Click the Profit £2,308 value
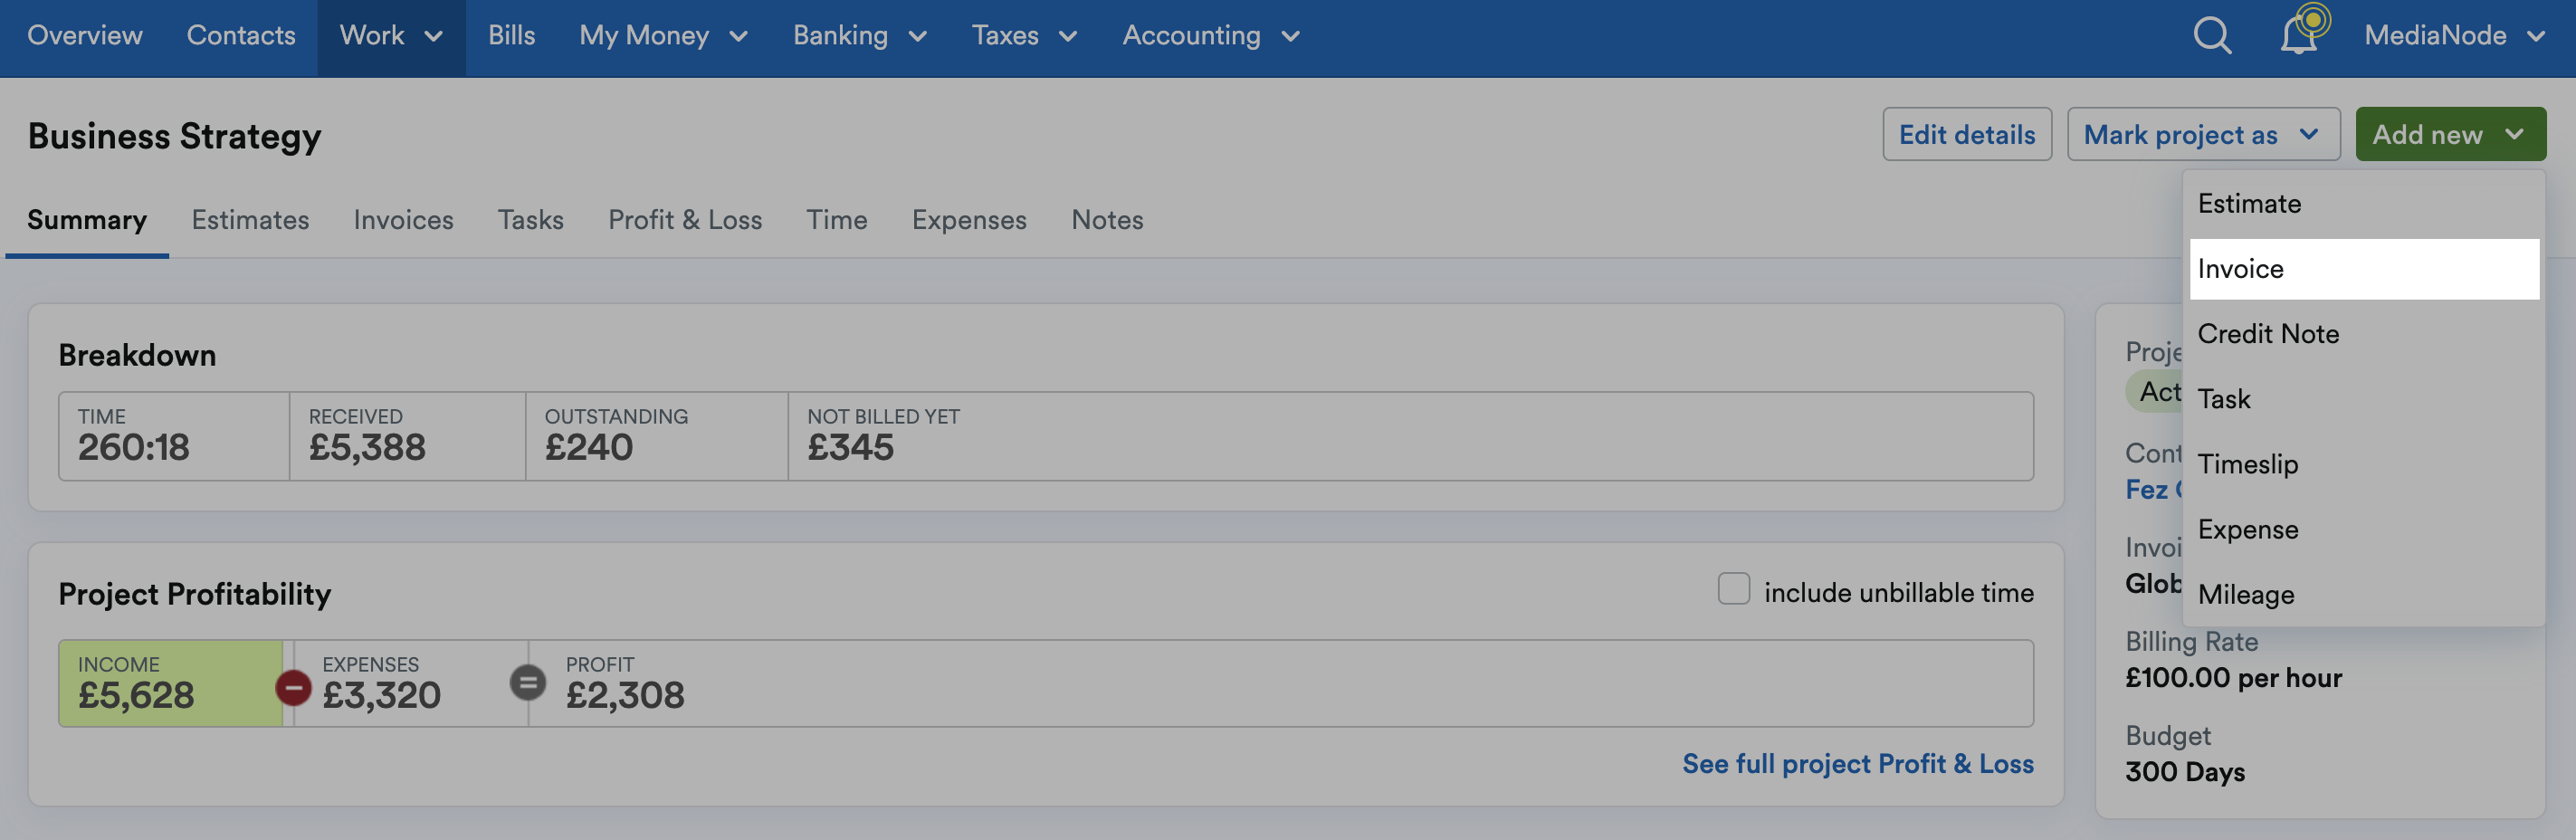2576x840 pixels. click(x=625, y=696)
